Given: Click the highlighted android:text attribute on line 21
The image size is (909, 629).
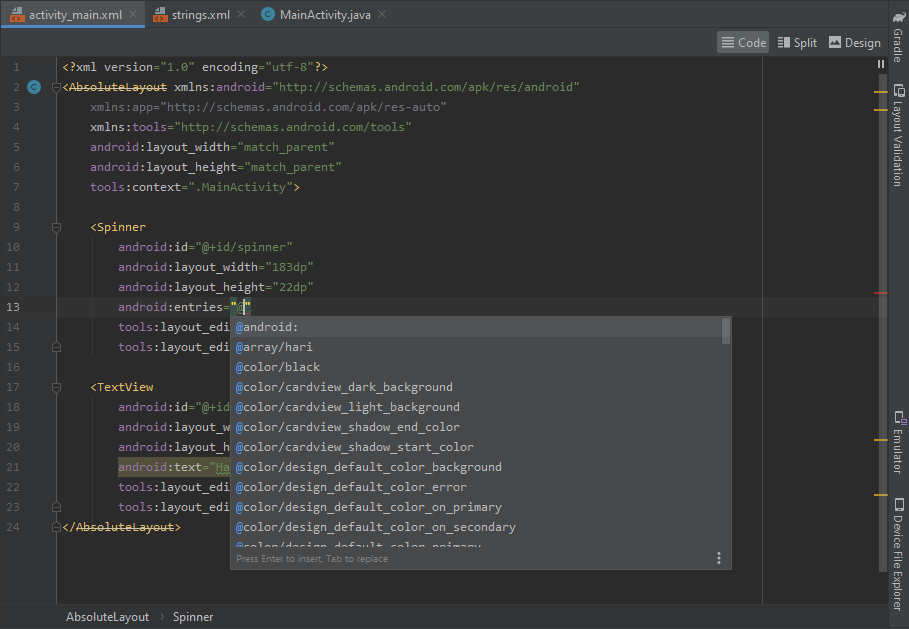Looking at the screenshot, I should [x=174, y=467].
